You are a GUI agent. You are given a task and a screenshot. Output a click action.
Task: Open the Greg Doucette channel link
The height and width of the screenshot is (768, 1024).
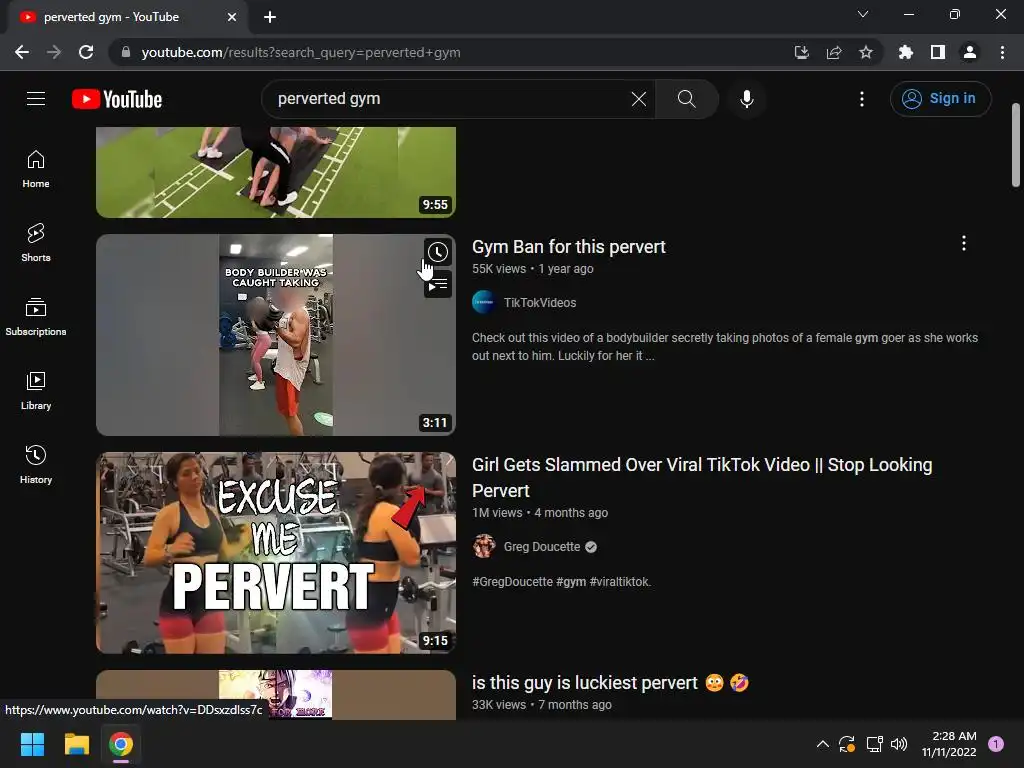pos(542,547)
